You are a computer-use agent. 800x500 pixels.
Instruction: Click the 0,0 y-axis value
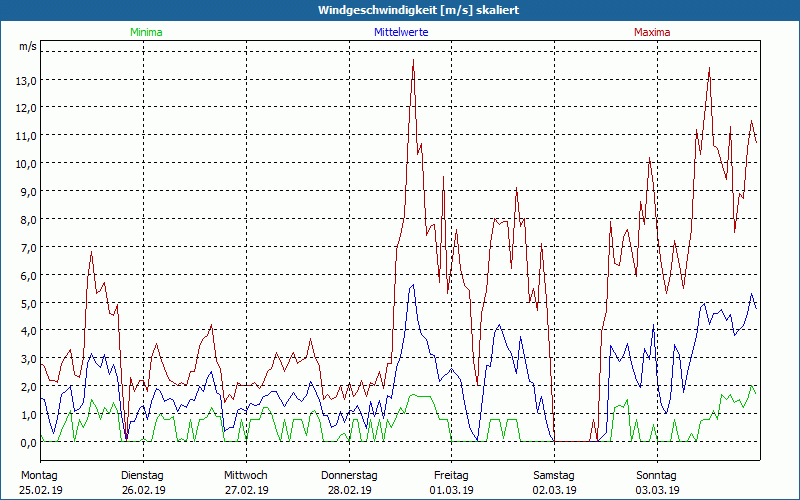[28, 442]
